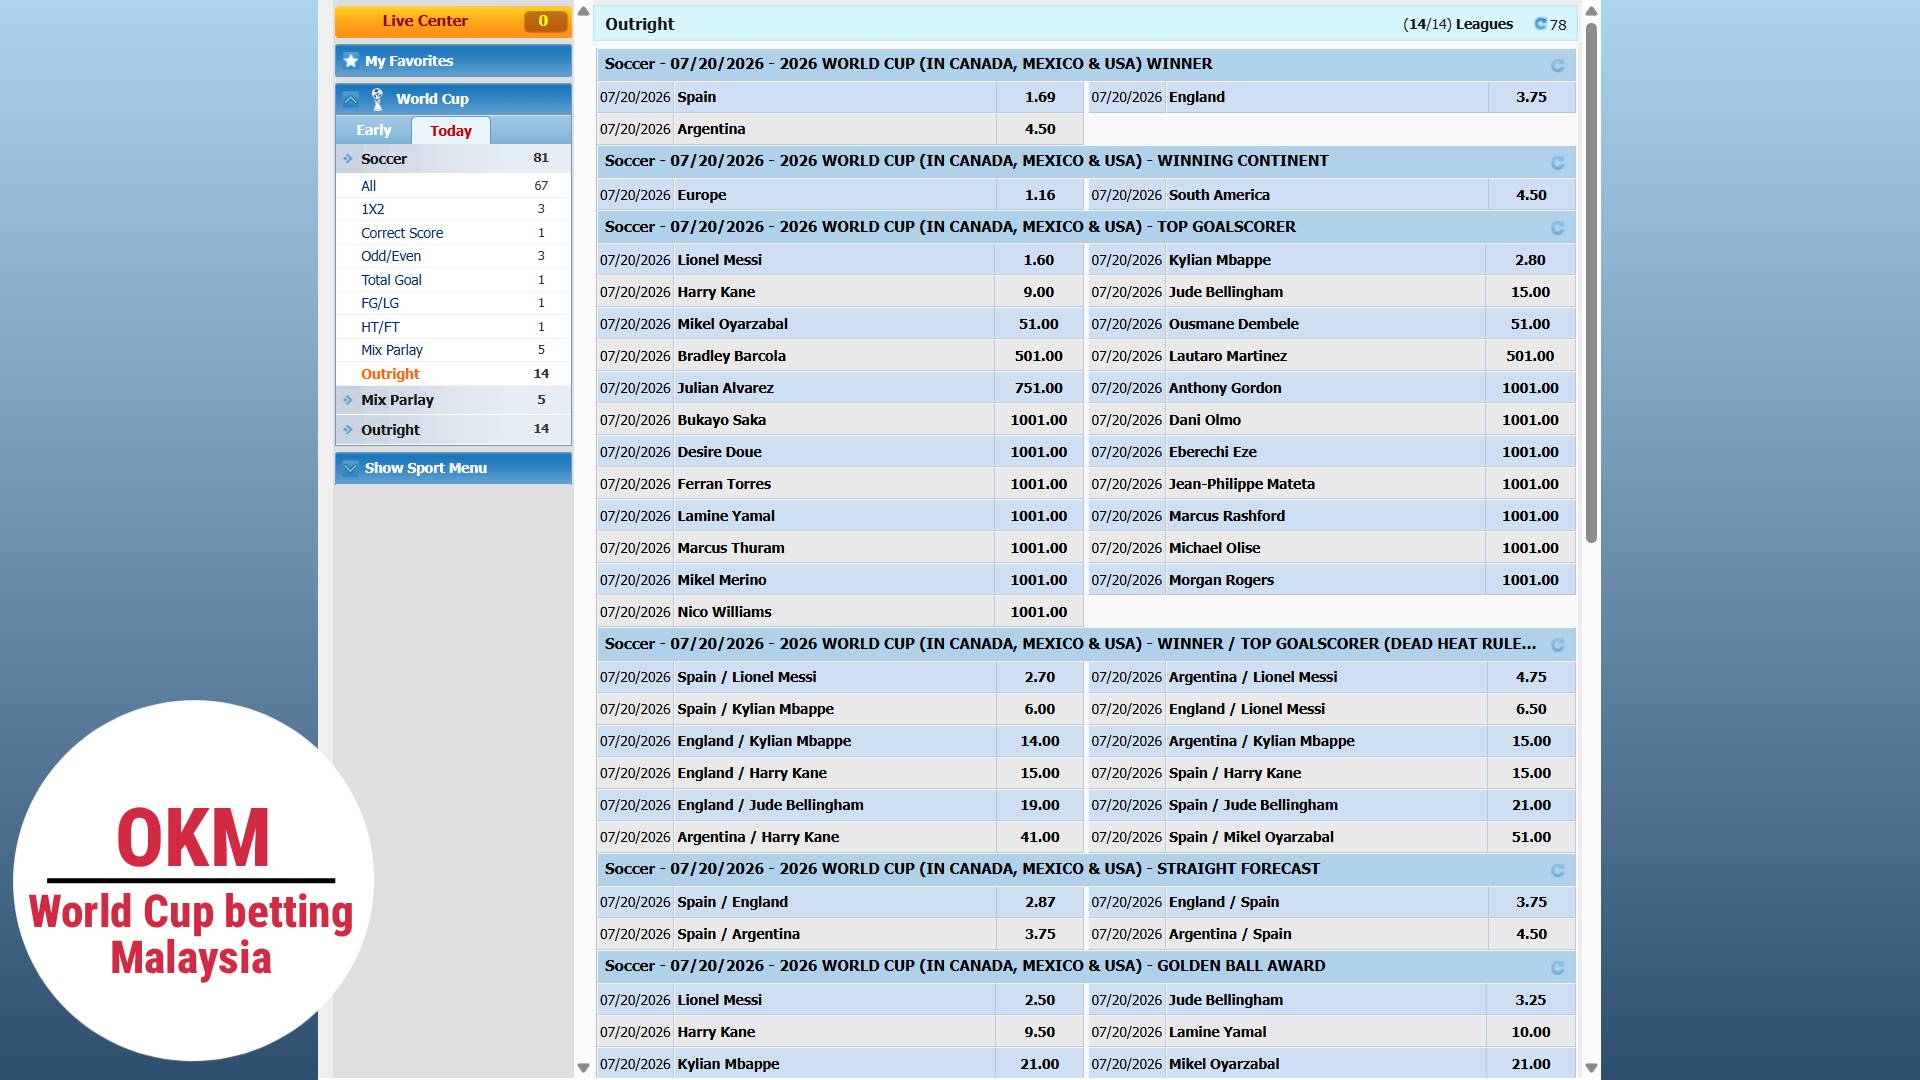Select the All soccer filter
1920x1080 pixels.
pos(453,186)
